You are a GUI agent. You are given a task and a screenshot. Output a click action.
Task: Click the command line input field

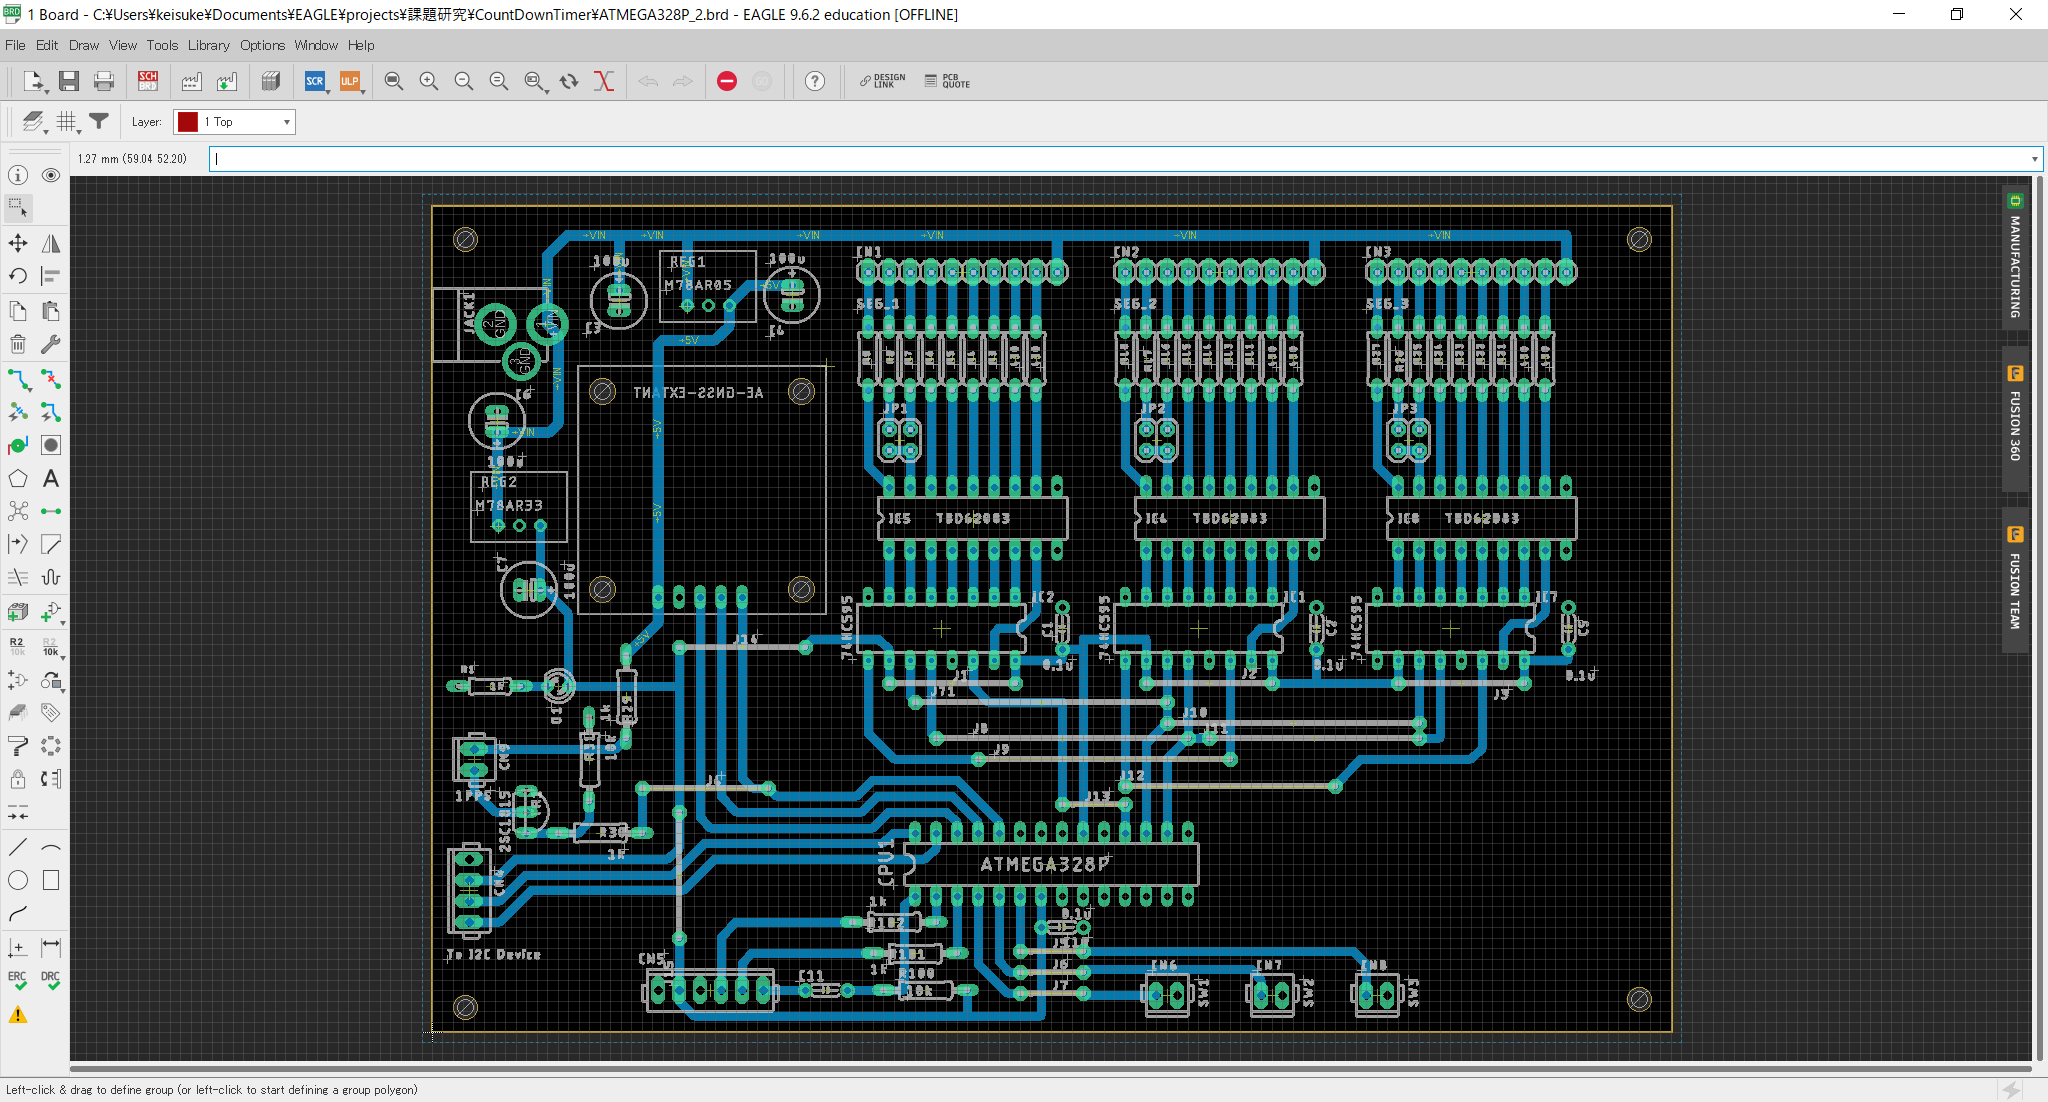click(1100, 159)
